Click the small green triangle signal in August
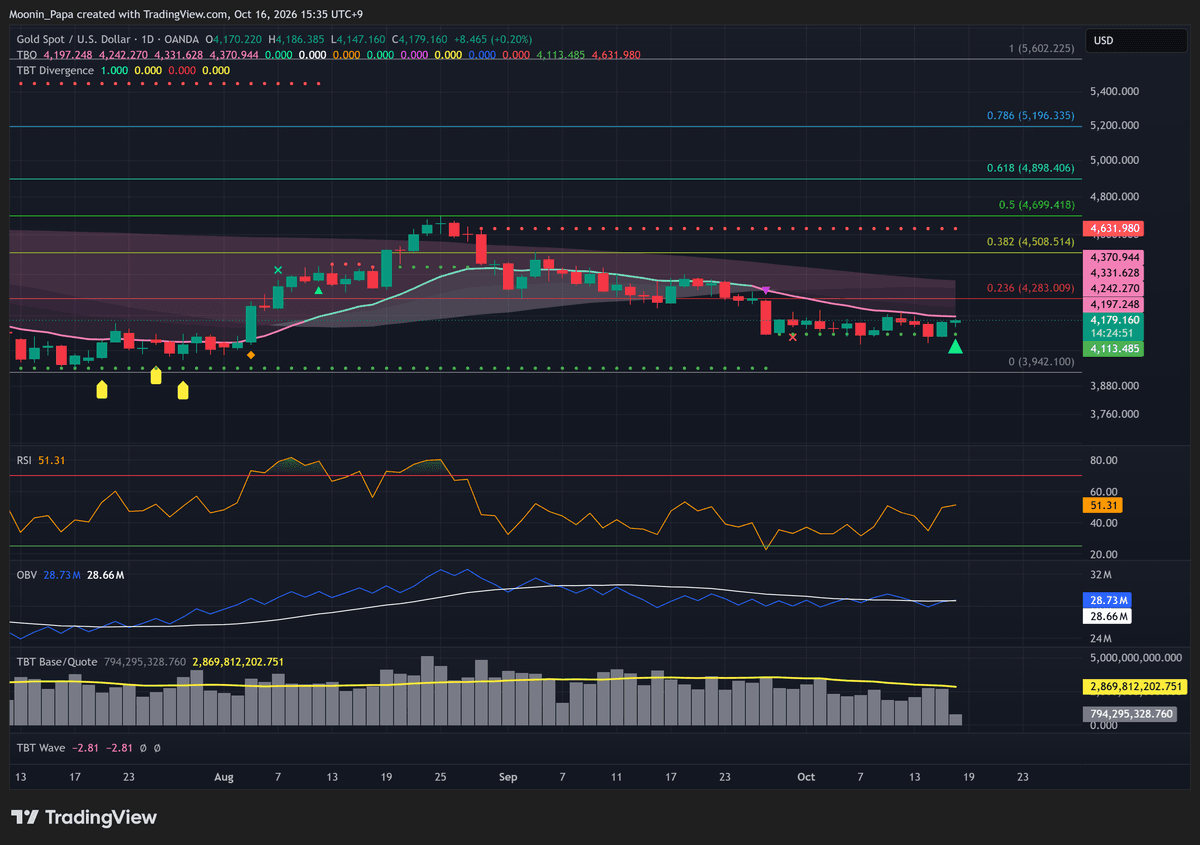 [x=318, y=290]
